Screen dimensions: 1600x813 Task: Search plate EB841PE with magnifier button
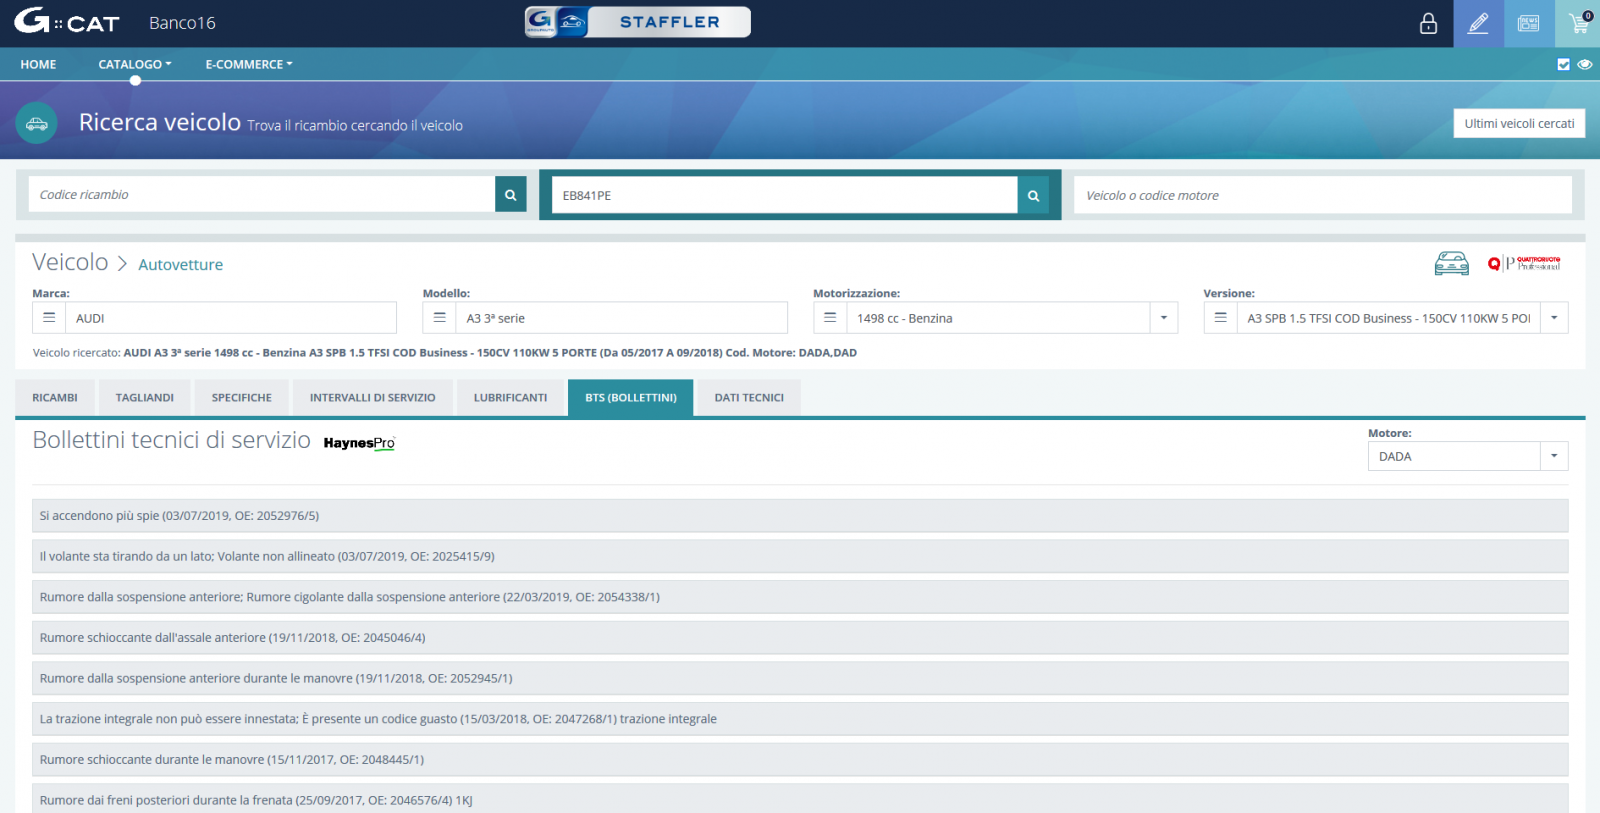click(x=1033, y=196)
